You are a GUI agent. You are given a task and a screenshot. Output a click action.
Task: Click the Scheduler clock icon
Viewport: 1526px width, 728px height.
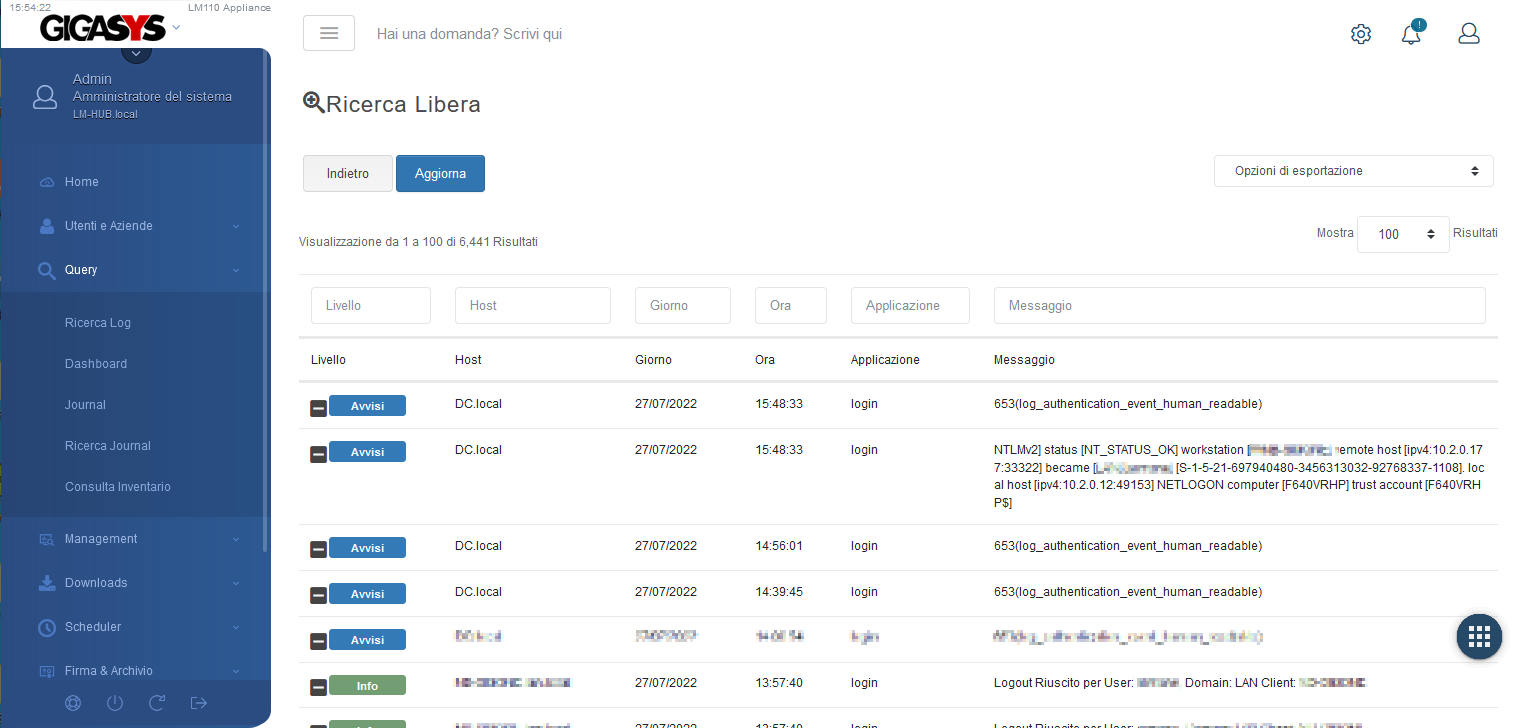[x=46, y=627]
